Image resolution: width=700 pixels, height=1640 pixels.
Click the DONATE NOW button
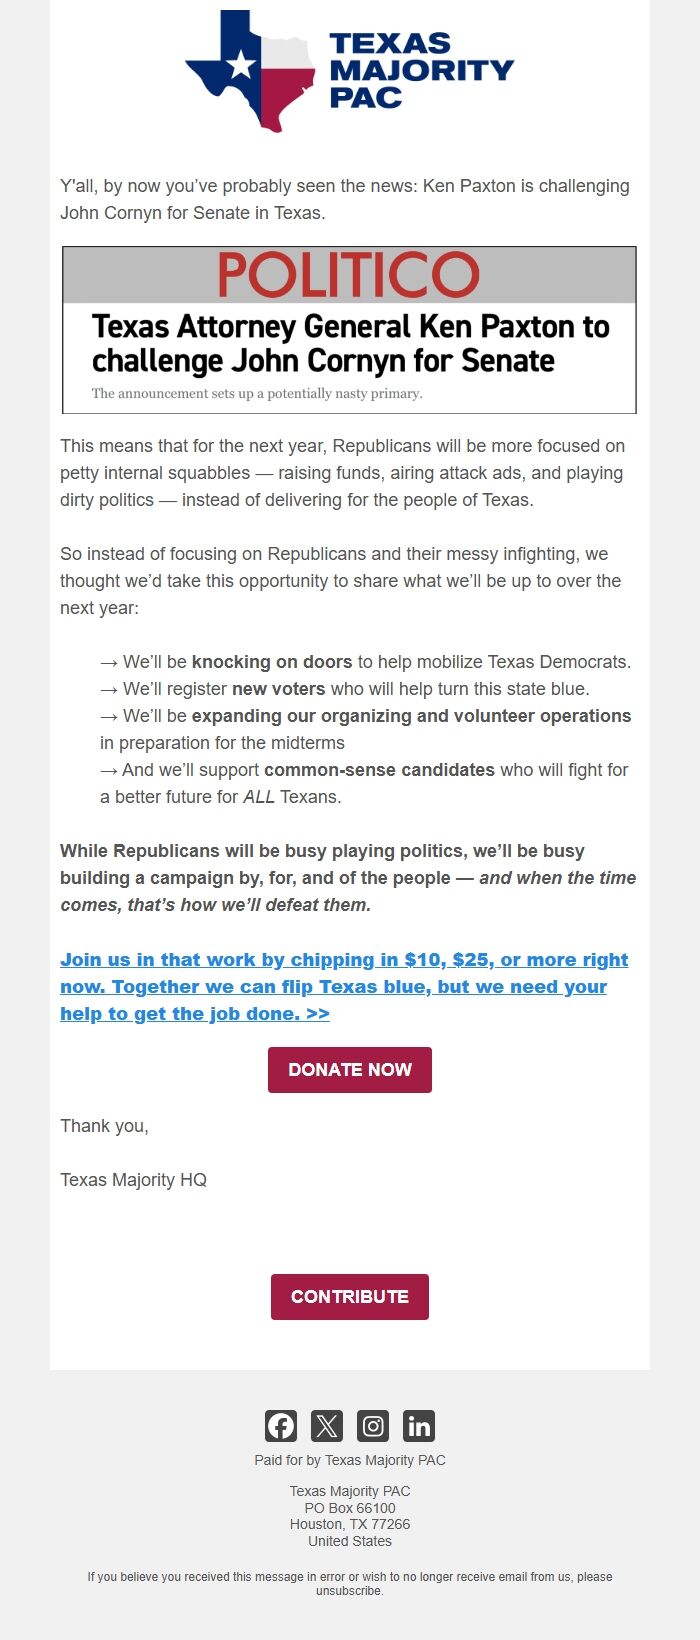[349, 1068]
